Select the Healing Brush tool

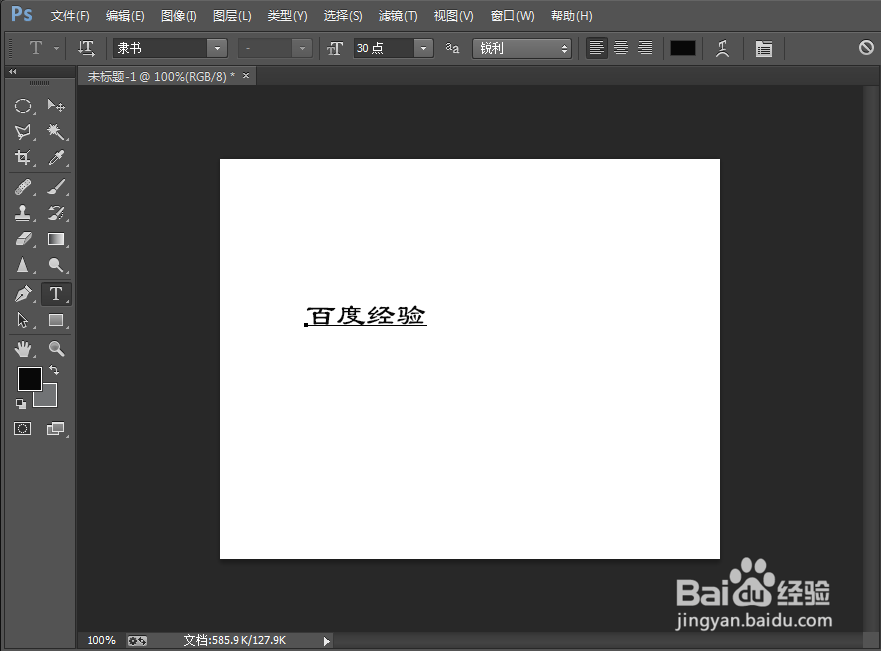click(x=22, y=186)
